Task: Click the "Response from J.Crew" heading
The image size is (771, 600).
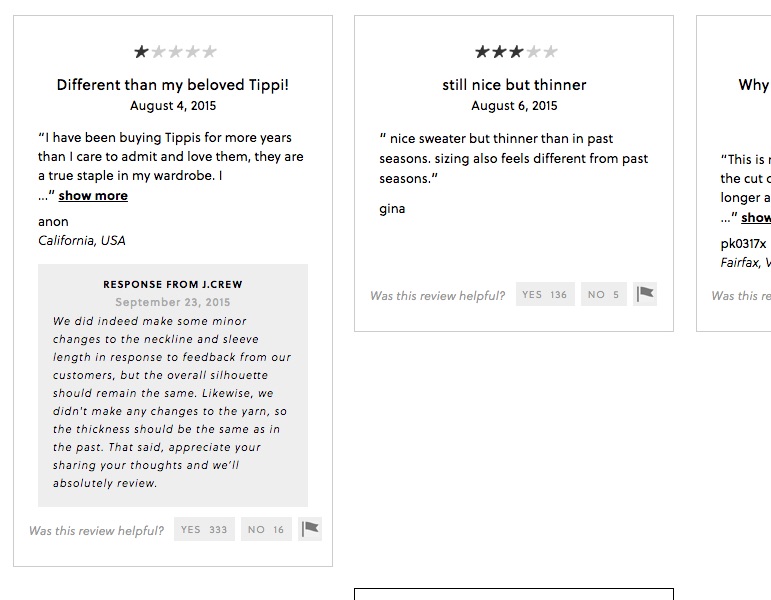Action: pyautogui.click(x=173, y=284)
